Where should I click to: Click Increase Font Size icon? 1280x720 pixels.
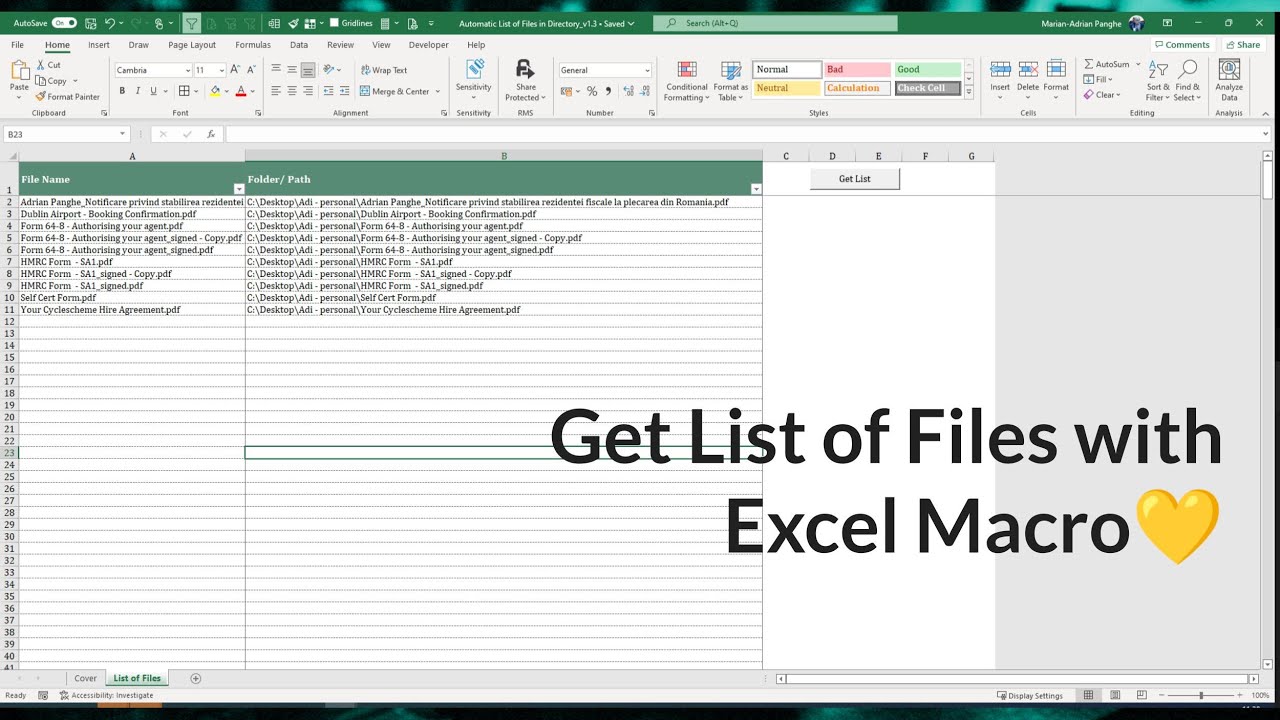coord(235,70)
